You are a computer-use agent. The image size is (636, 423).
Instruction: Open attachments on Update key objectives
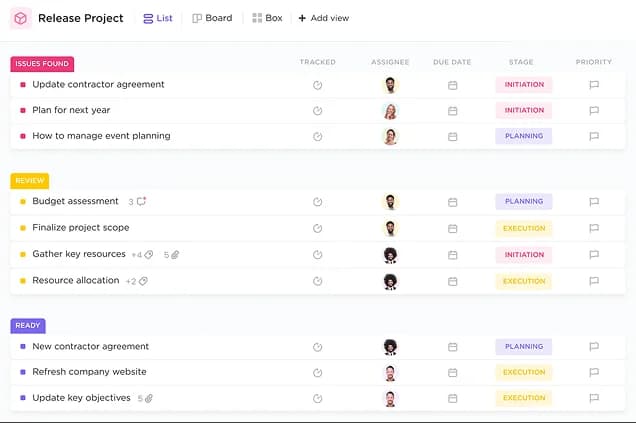tap(145, 398)
